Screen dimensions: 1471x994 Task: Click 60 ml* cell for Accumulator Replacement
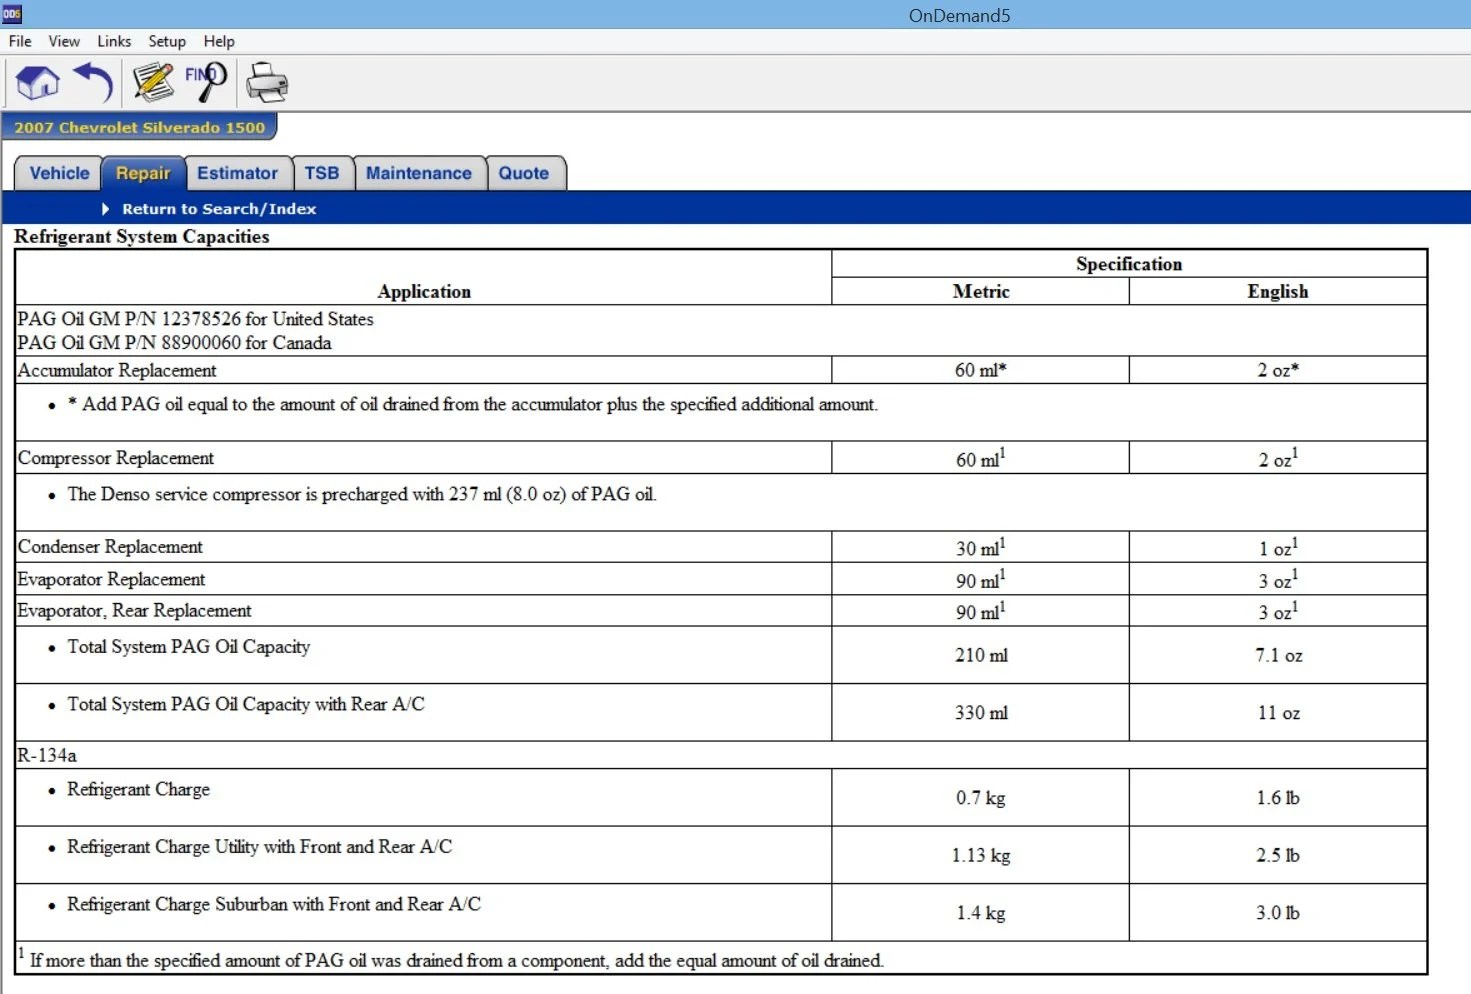(x=981, y=370)
